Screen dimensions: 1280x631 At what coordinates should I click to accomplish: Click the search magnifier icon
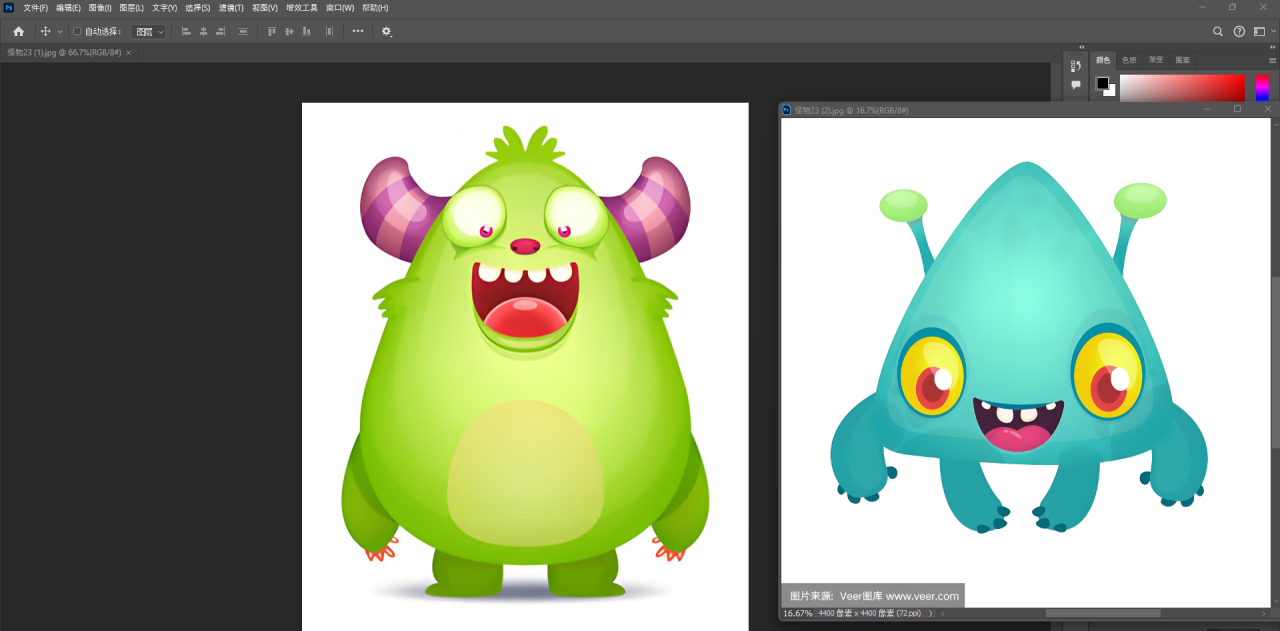click(1218, 31)
